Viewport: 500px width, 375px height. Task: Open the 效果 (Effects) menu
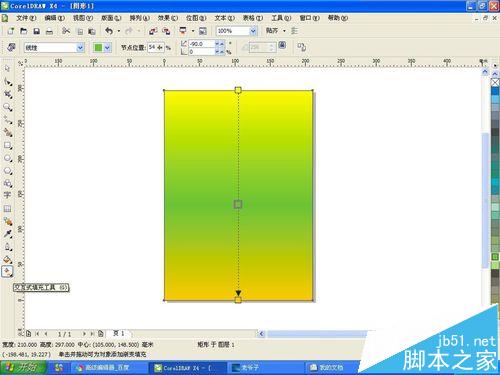click(x=168, y=18)
